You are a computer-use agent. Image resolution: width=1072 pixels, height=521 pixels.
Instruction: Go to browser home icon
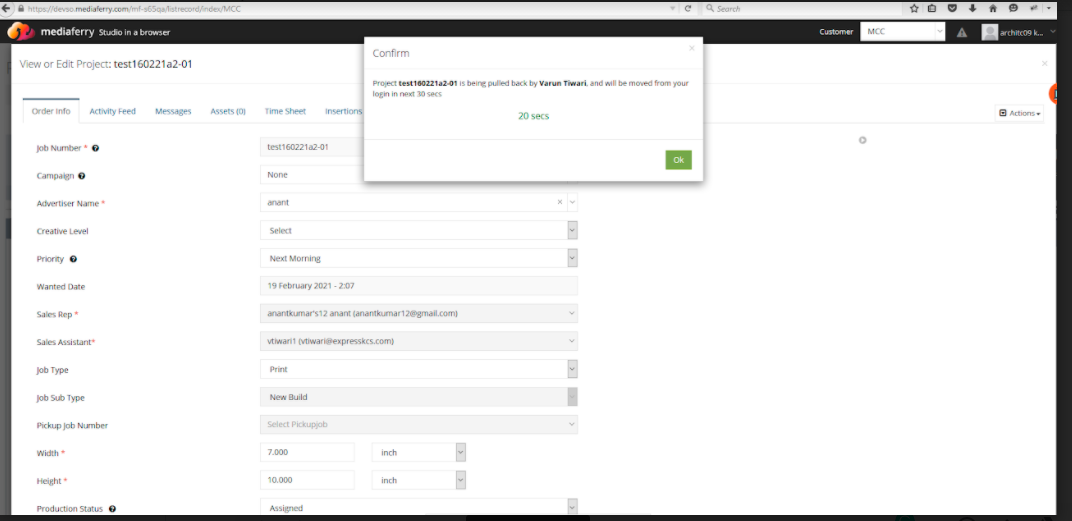pyautogui.click(x=992, y=8)
